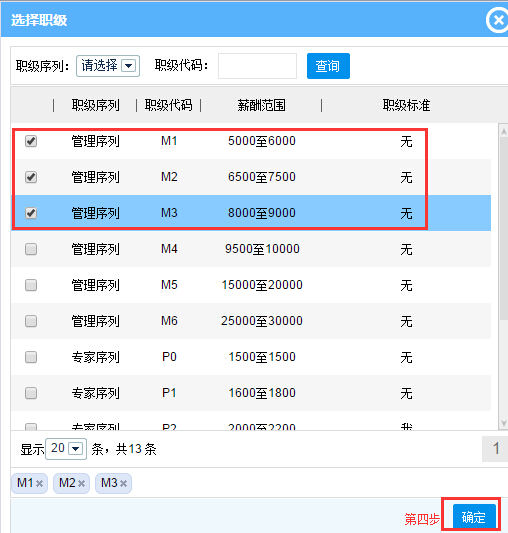The width and height of the screenshot is (508, 533).
Task: Click the 职级代码 column header
Action: tap(168, 105)
